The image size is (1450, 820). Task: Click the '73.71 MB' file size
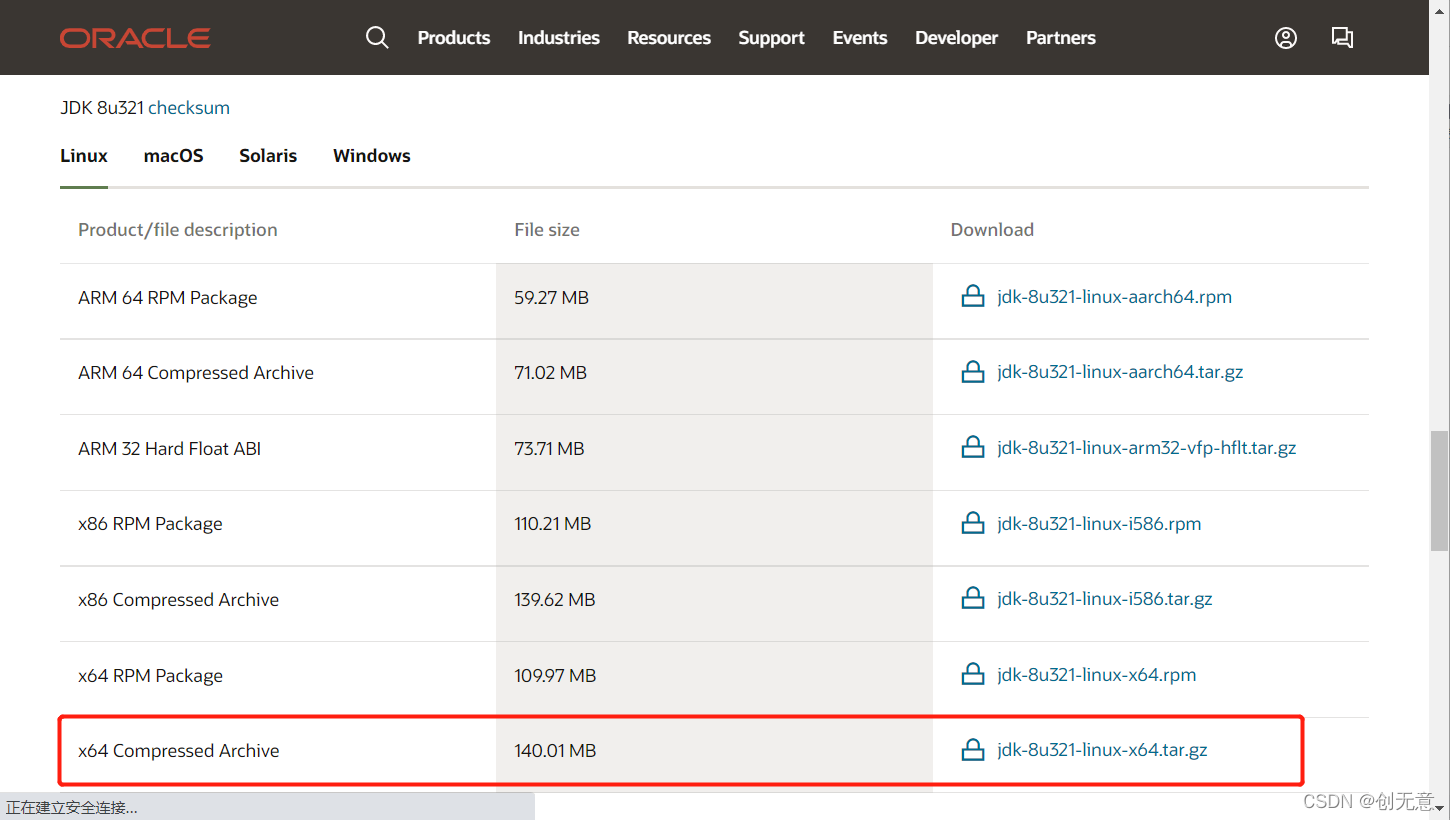pos(550,449)
